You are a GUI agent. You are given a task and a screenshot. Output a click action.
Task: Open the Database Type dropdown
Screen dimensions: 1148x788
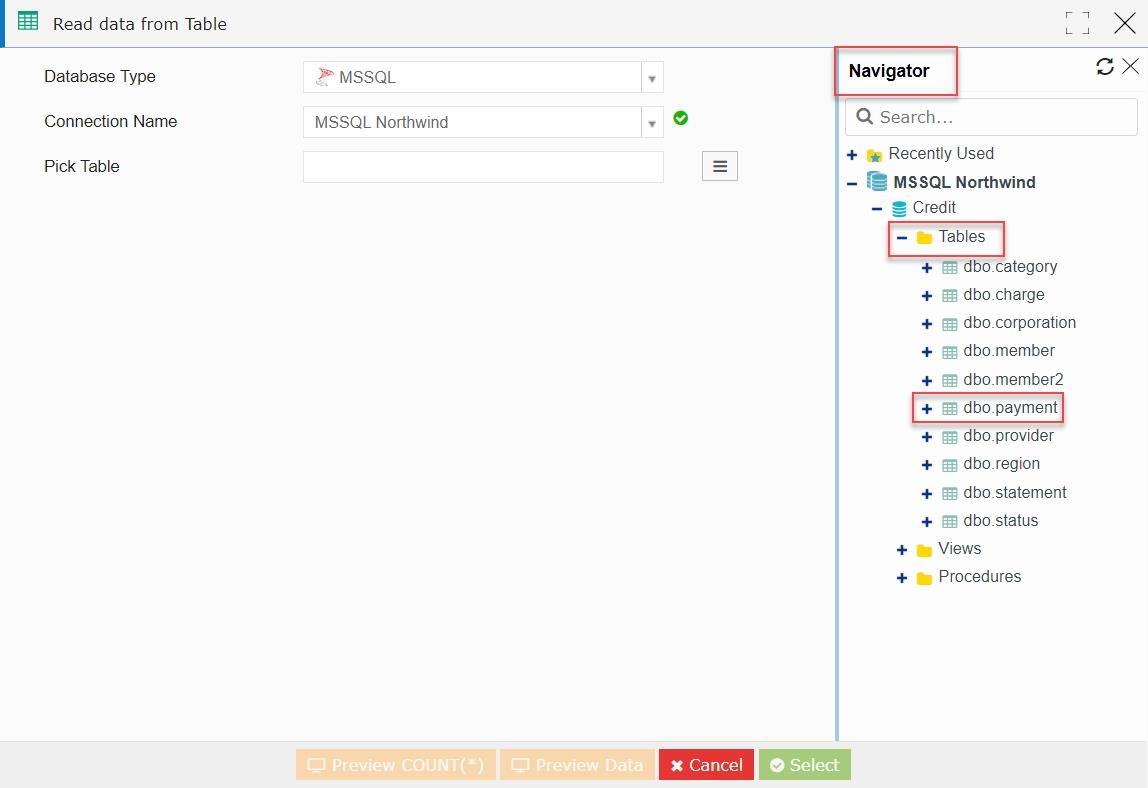tap(483, 77)
